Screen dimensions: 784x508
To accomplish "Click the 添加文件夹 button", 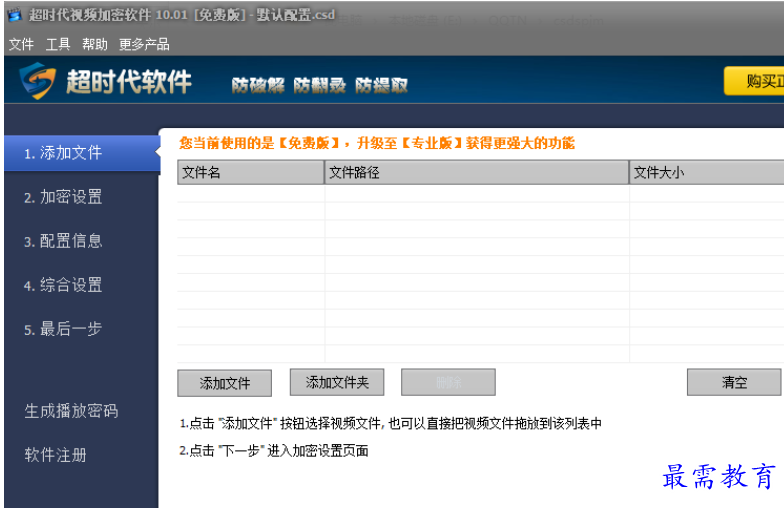I will point(337,382).
